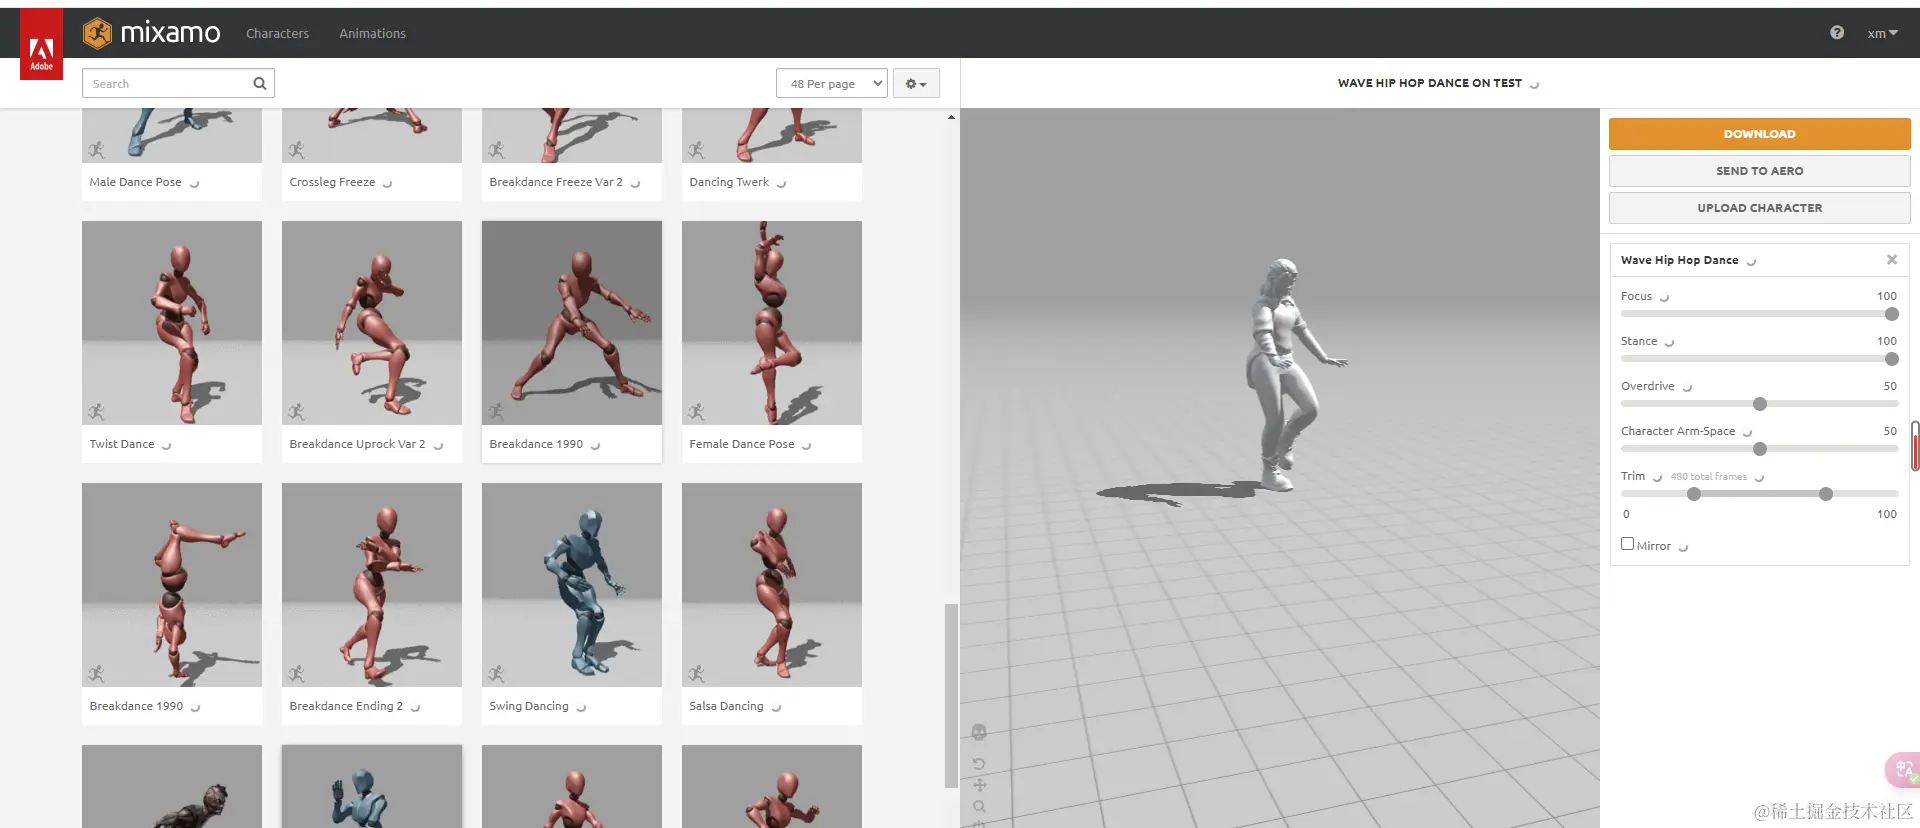Viewport: 1920px width, 828px height.
Task: Go to the Animations tab
Action: coord(372,33)
